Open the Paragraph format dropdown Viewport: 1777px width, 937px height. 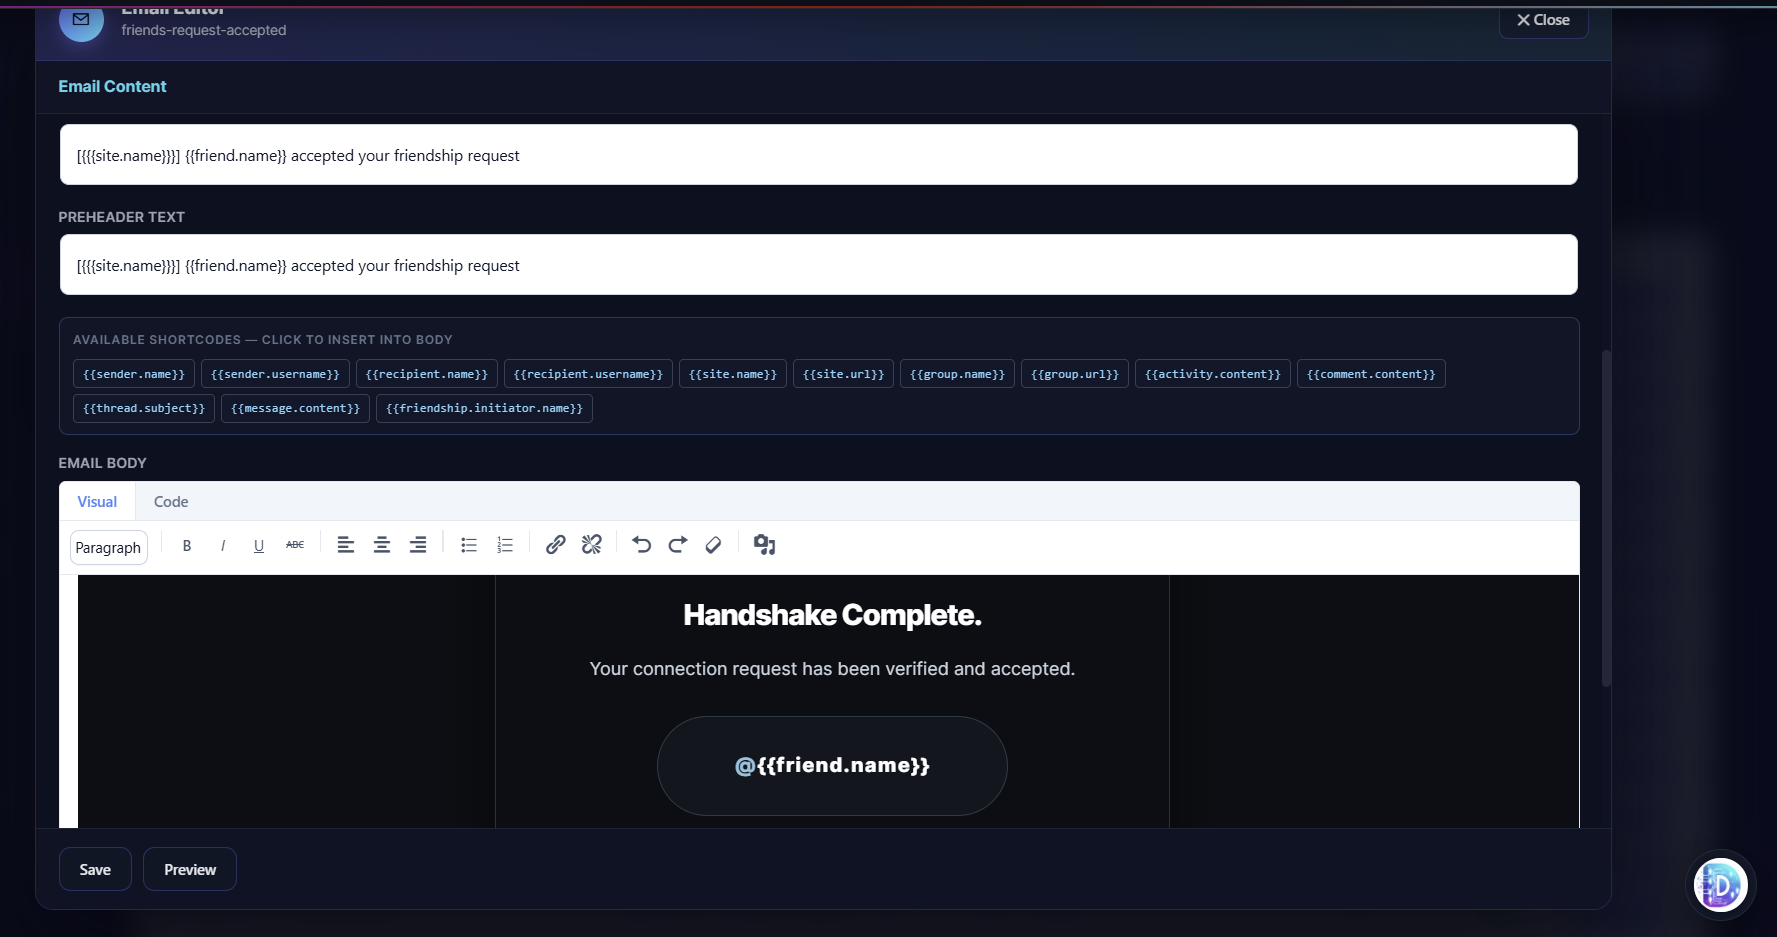108,548
